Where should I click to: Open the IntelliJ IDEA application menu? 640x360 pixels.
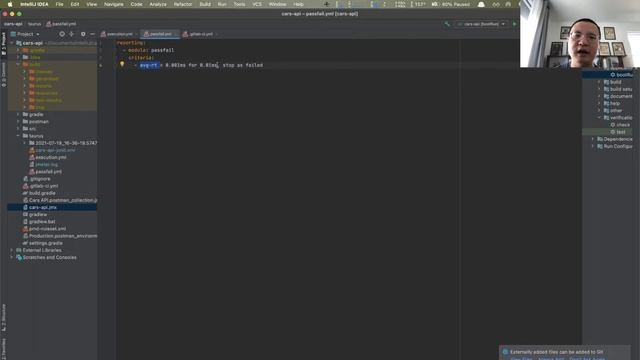point(34,4)
